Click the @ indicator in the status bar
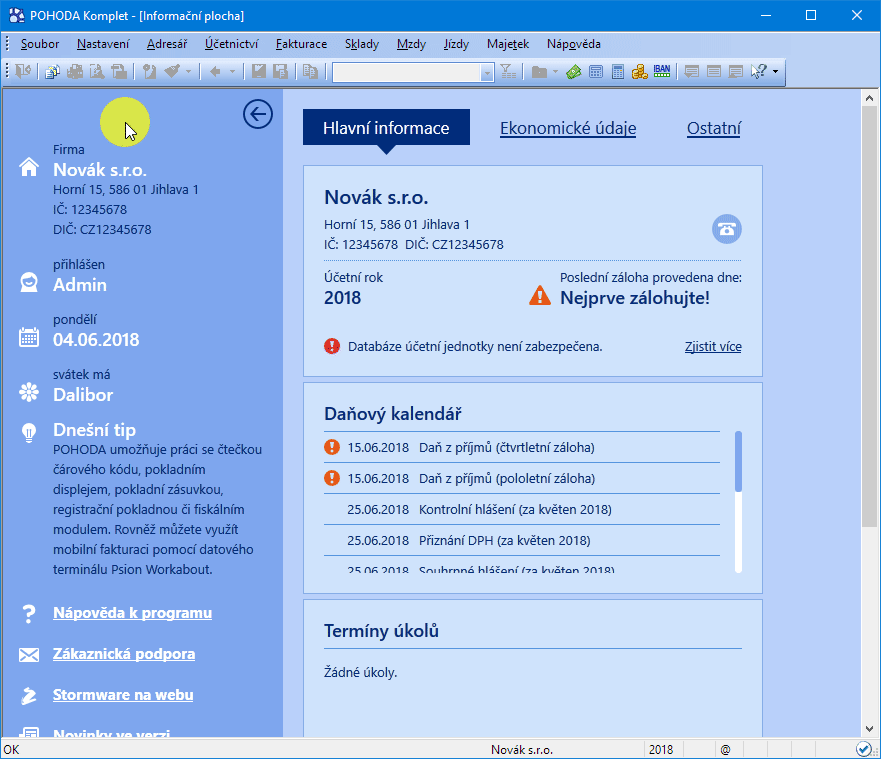The height and width of the screenshot is (759, 881). coord(725,749)
